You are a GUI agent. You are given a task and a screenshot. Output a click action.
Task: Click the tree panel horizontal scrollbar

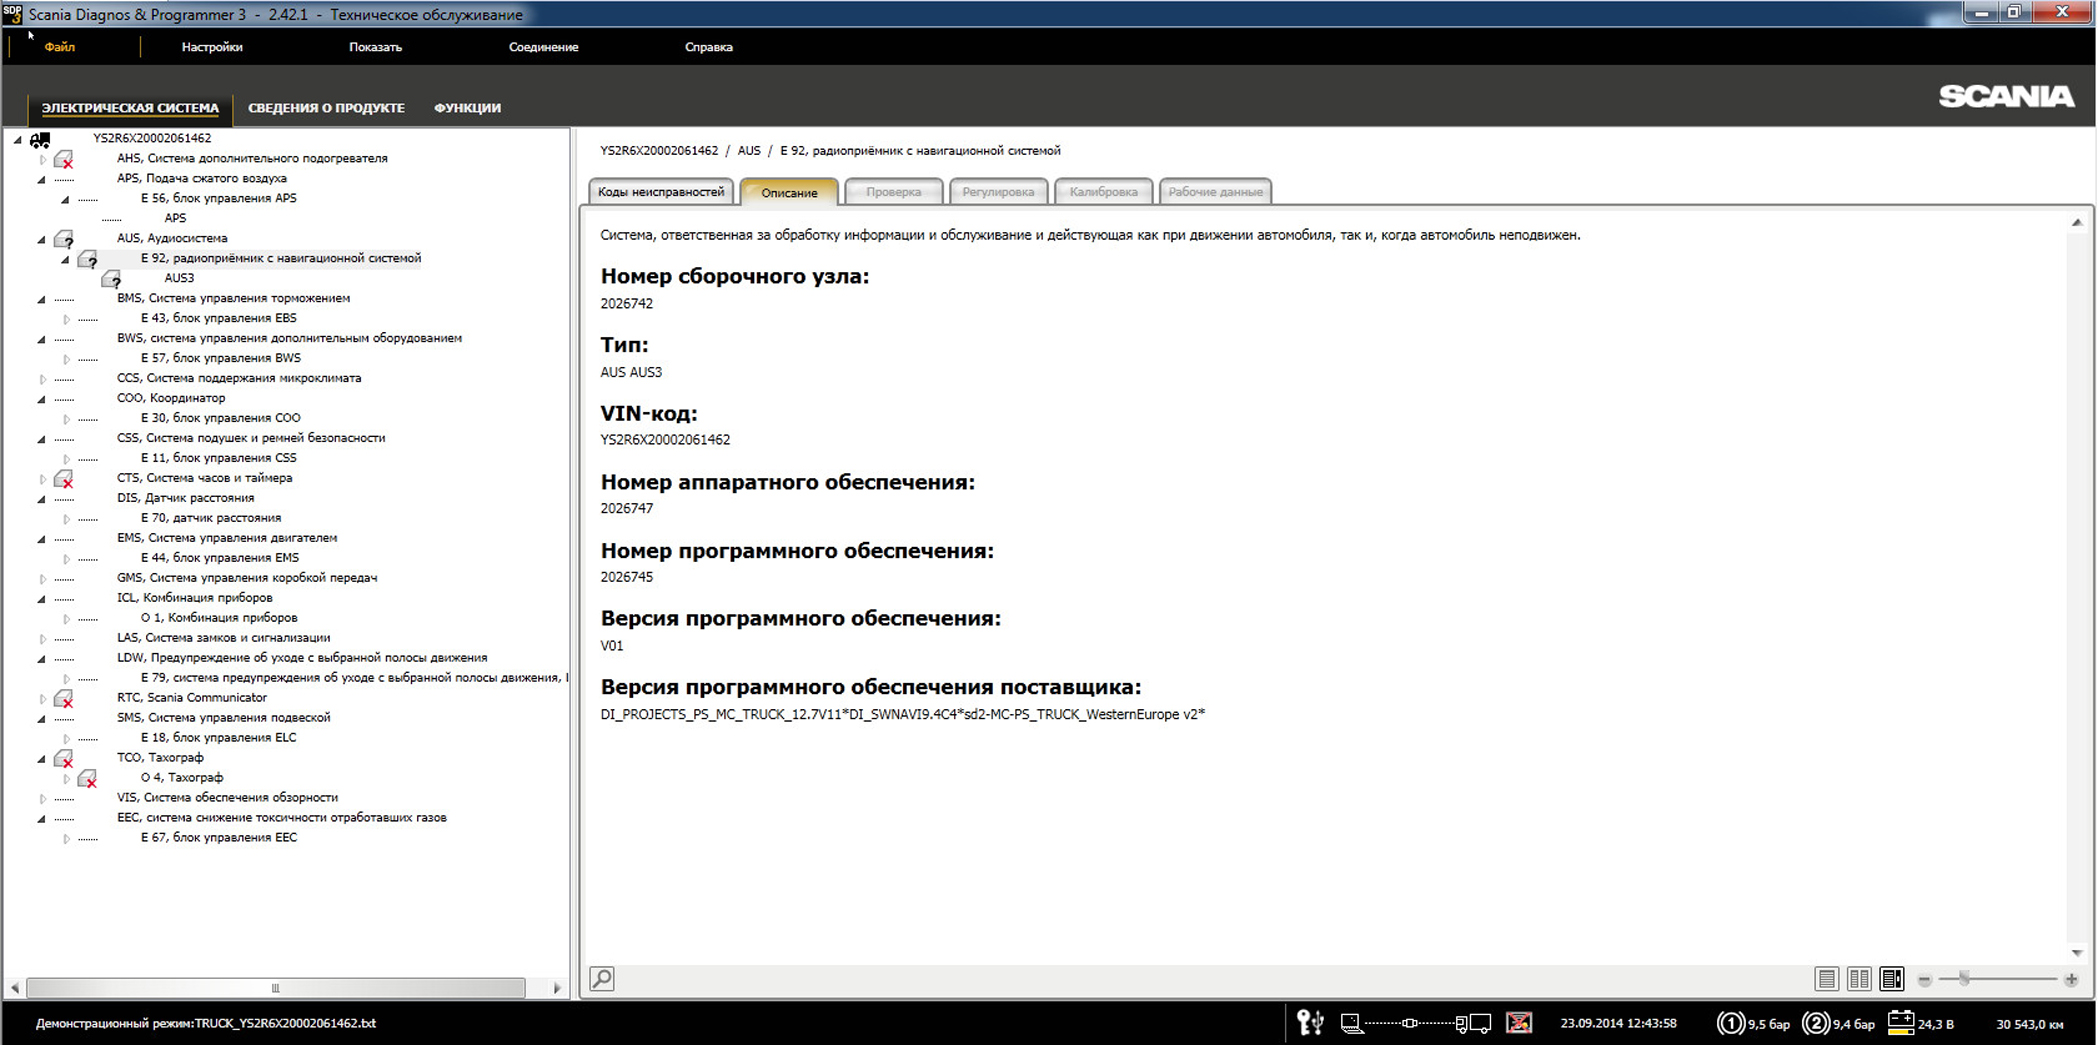pos(275,988)
